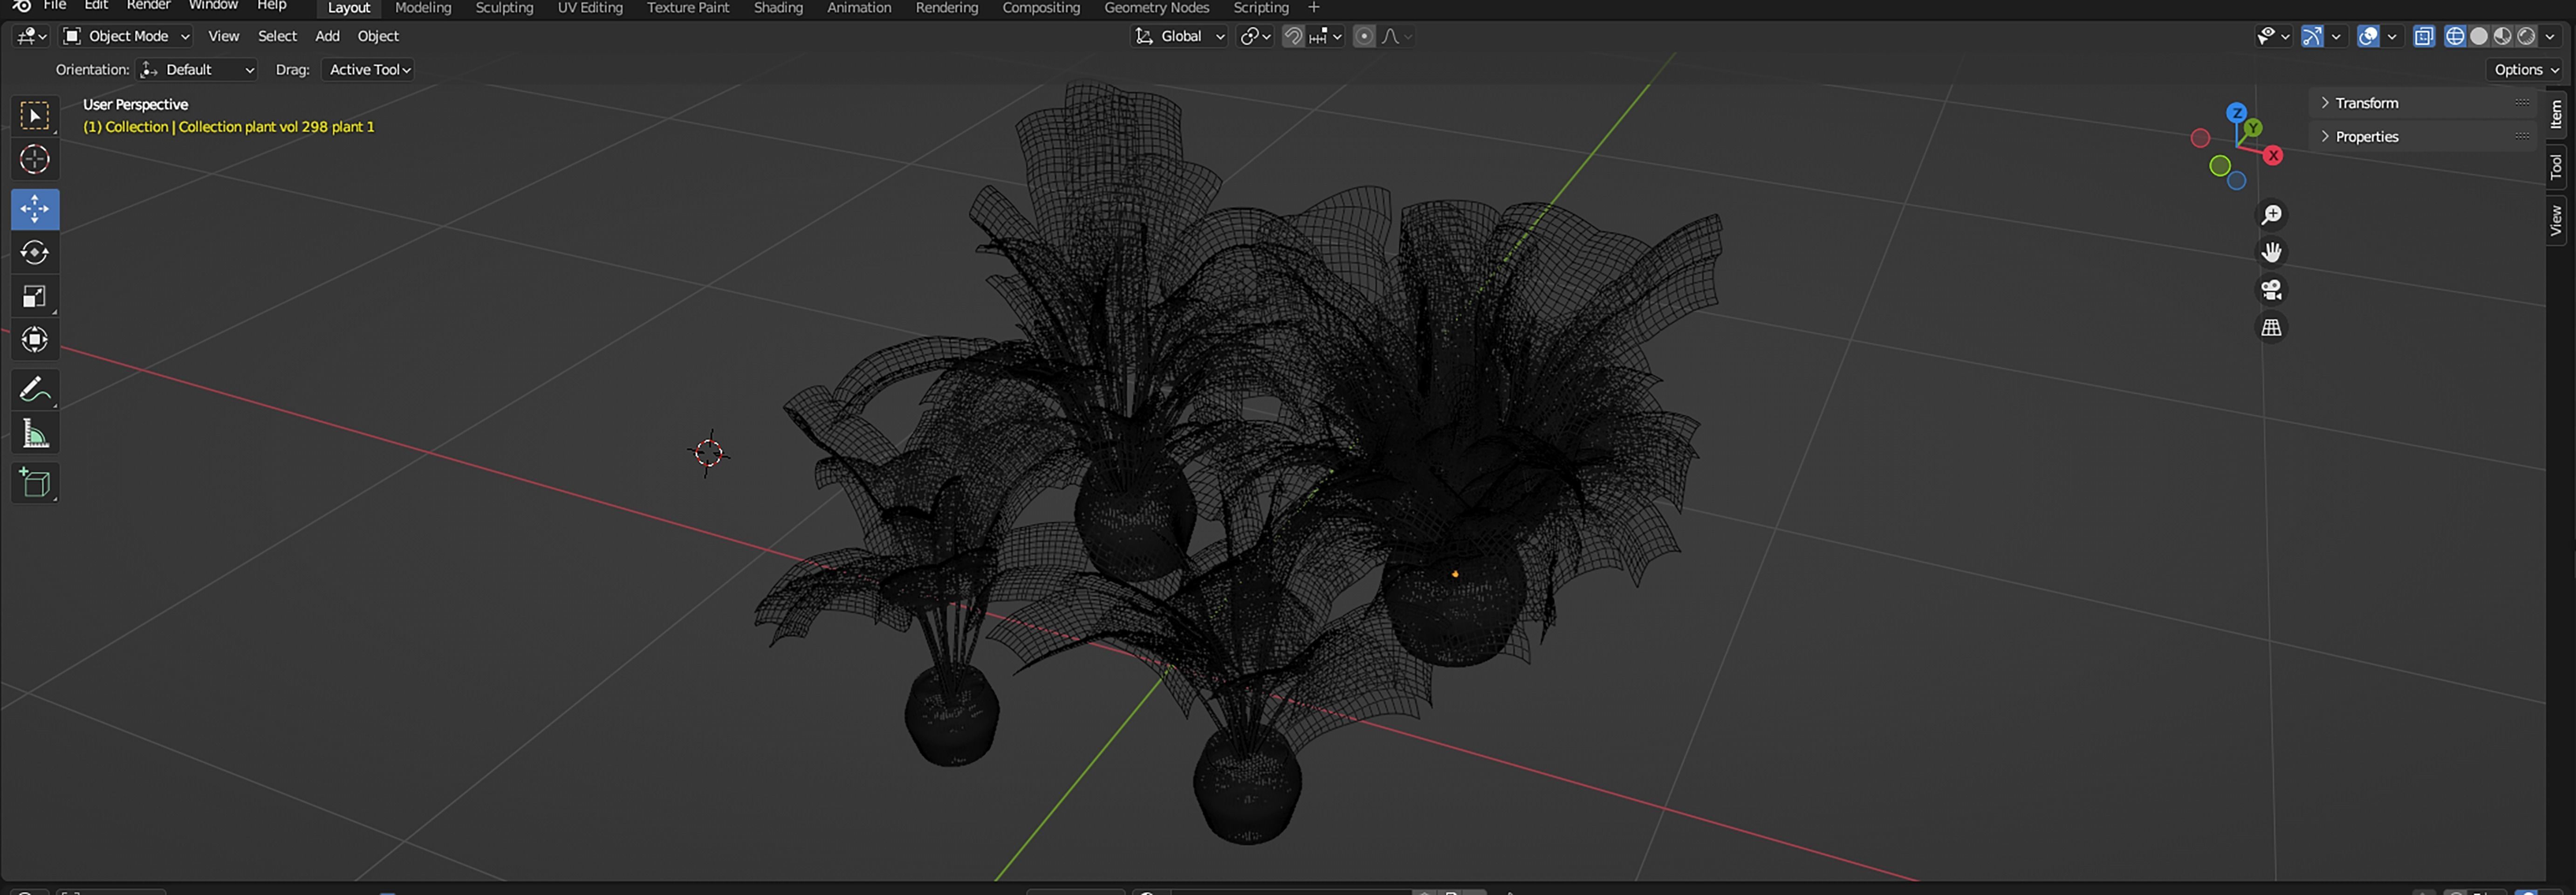This screenshot has height=895, width=2576.
Task: Activate the combined Transform tool
Action: [35, 340]
